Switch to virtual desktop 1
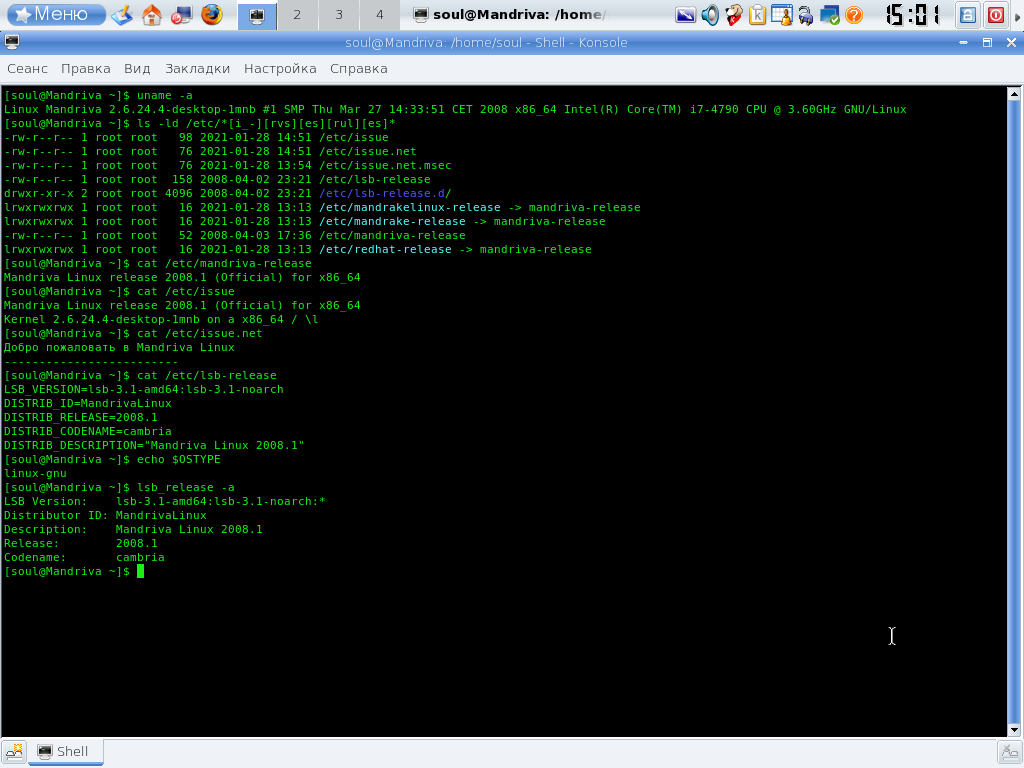Viewport: 1024px width, 768px height. click(x=257, y=15)
